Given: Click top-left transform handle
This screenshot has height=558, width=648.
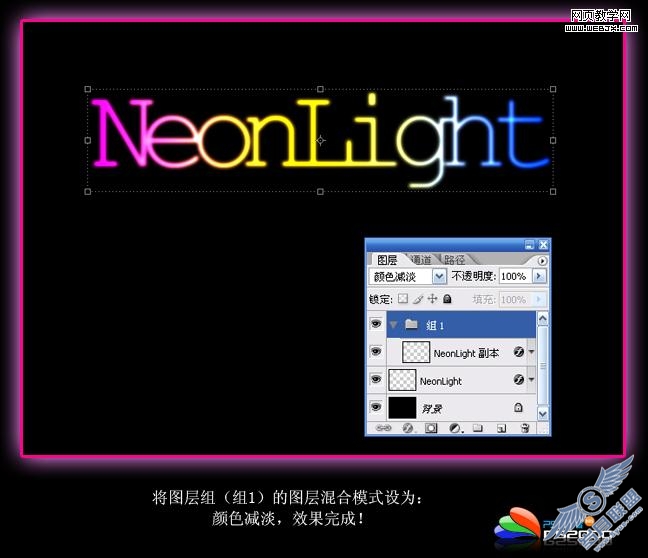Looking at the screenshot, I should pos(88,89).
